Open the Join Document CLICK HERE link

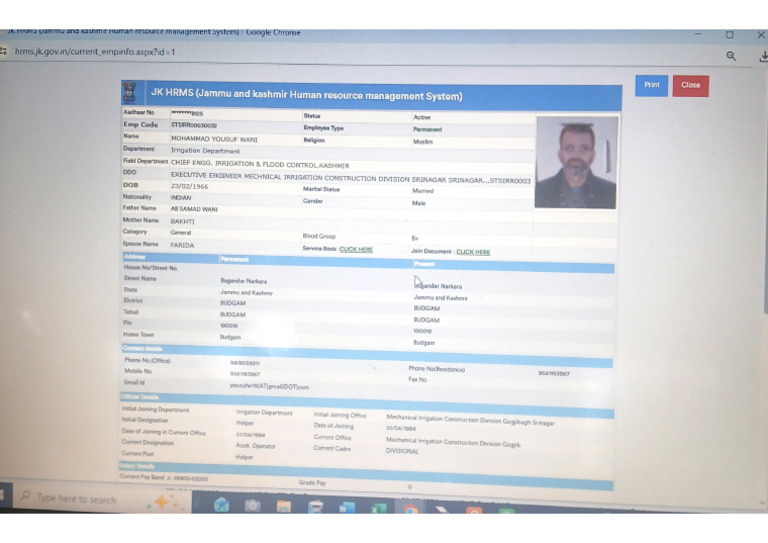(473, 252)
